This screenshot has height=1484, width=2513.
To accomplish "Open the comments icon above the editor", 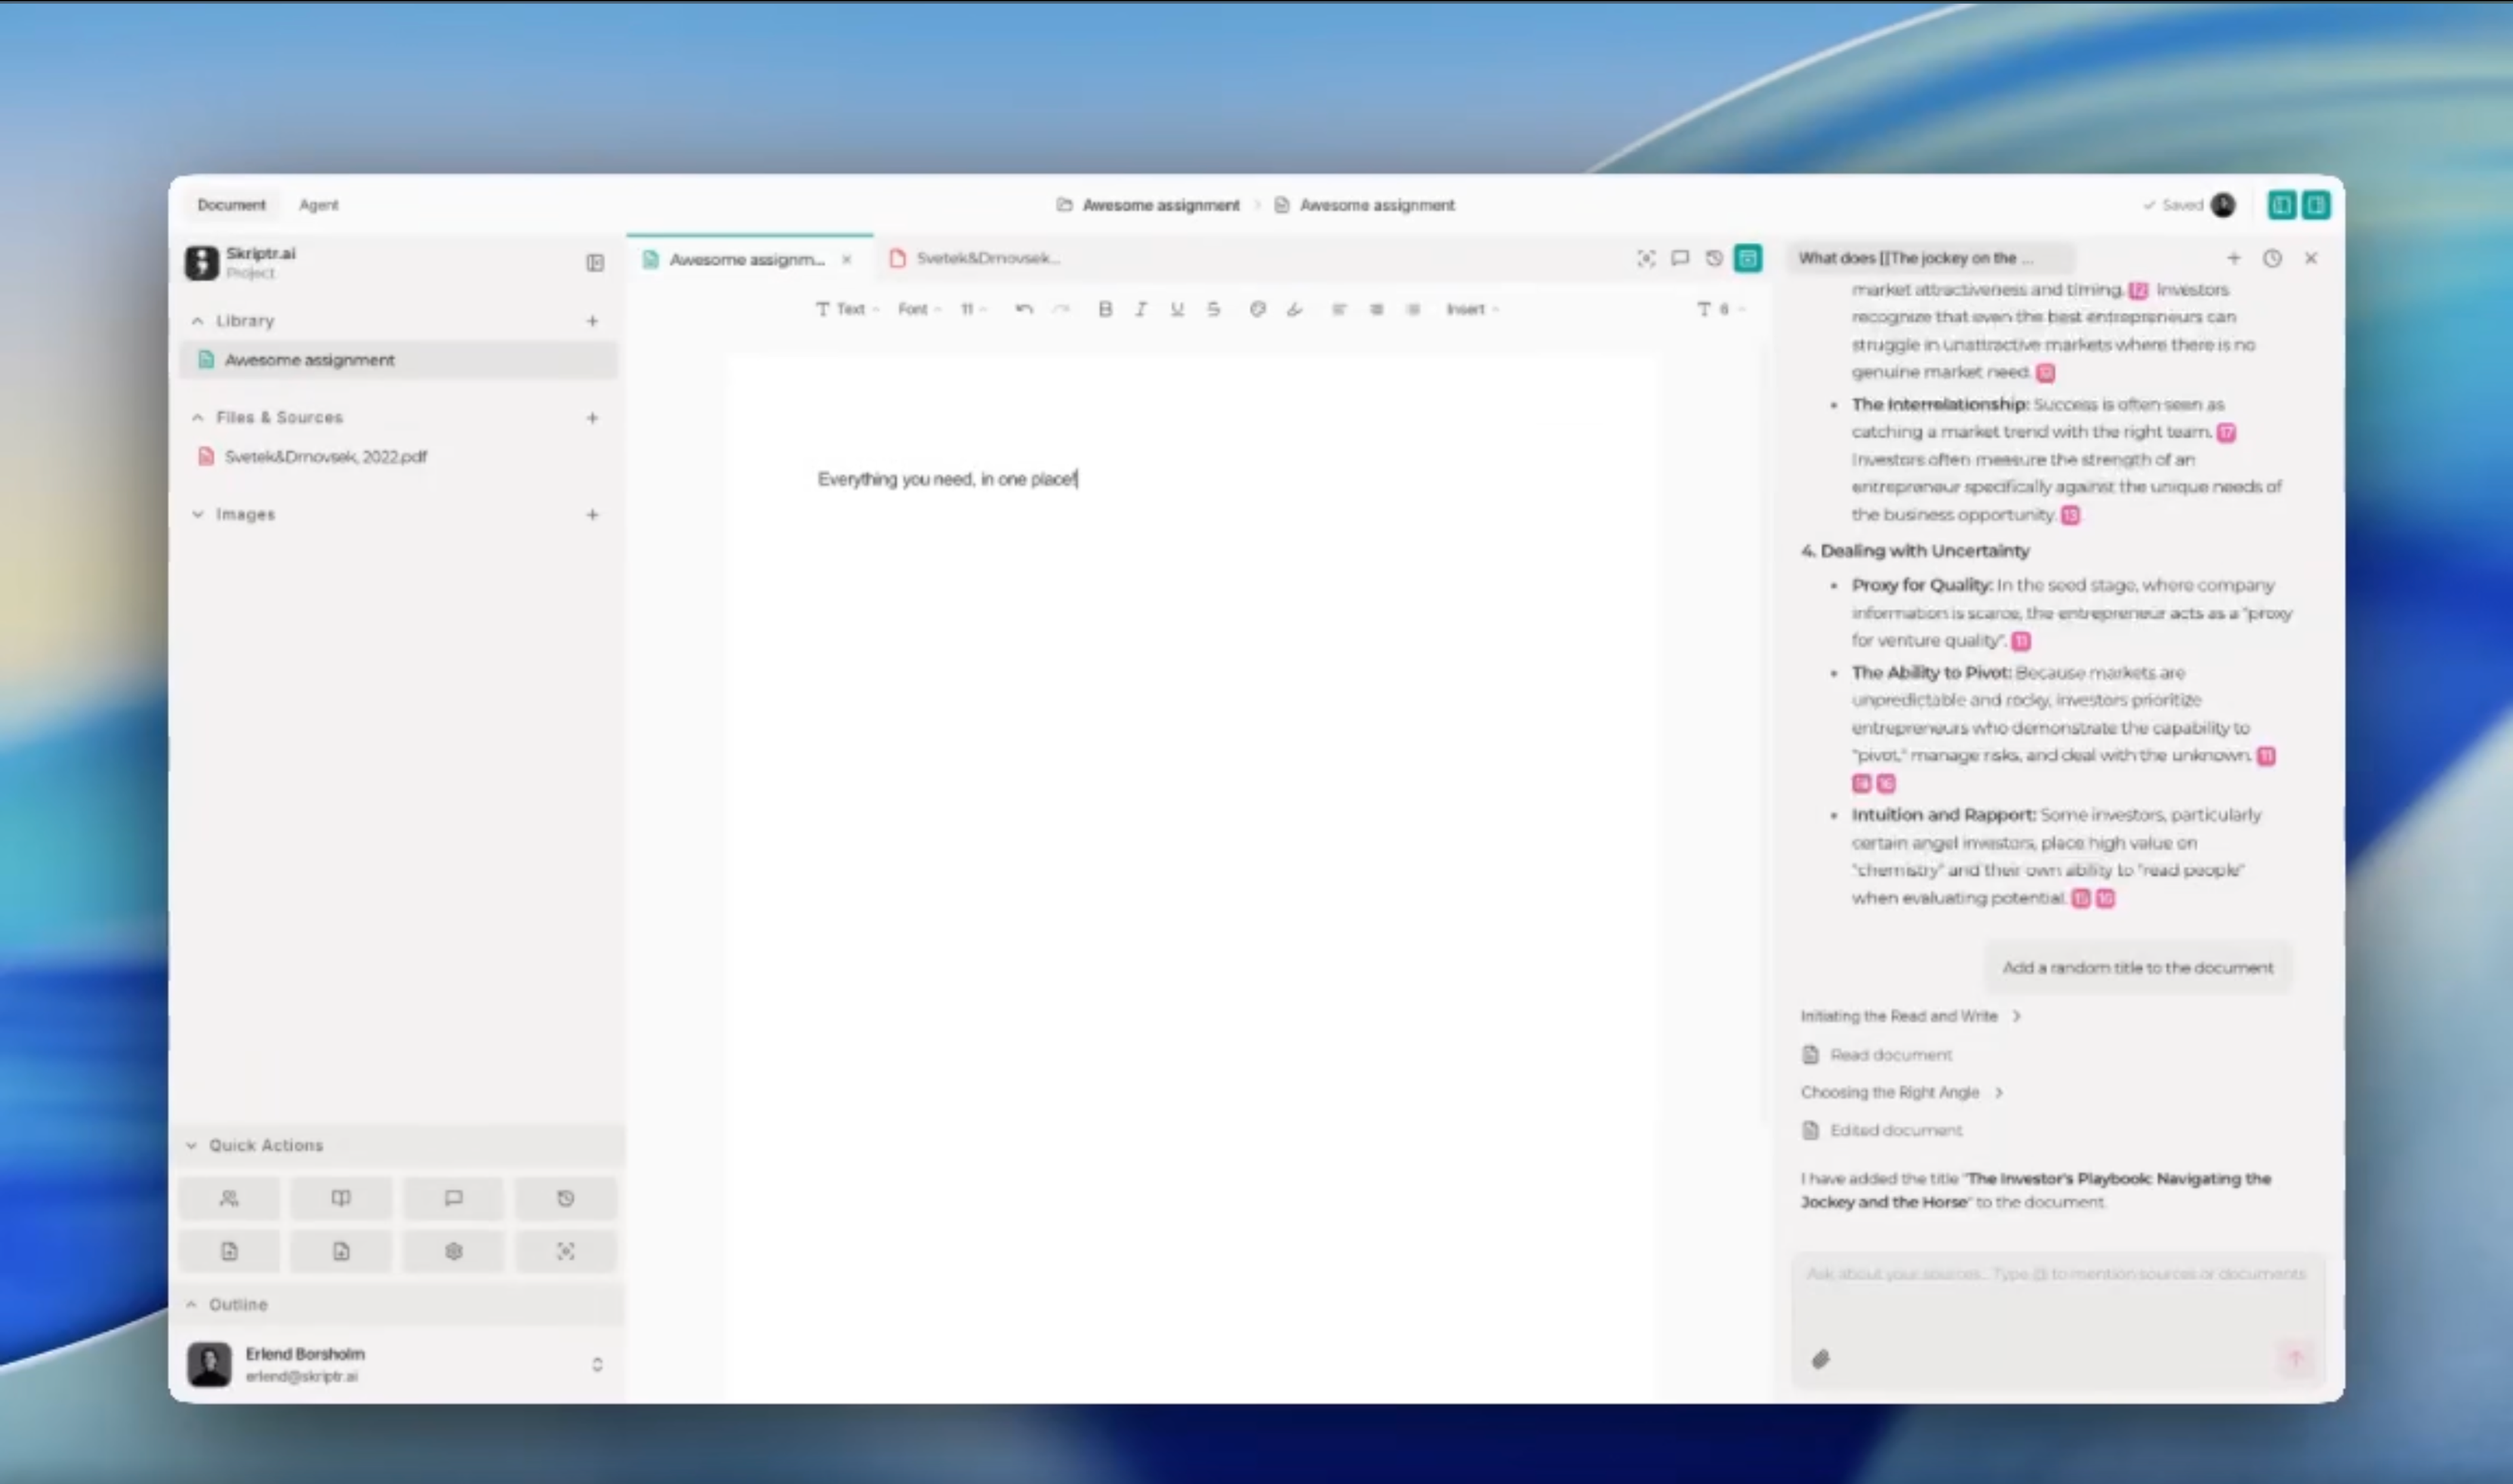I will tap(1680, 258).
